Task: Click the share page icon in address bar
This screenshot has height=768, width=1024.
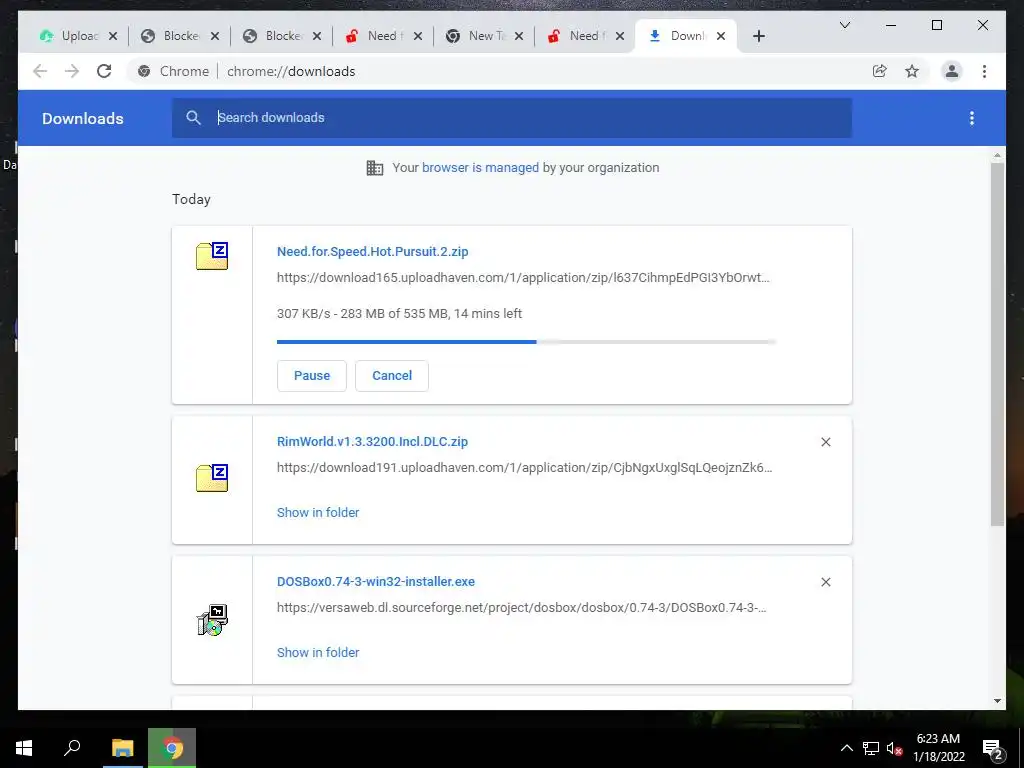Action: tap(880, 71)
